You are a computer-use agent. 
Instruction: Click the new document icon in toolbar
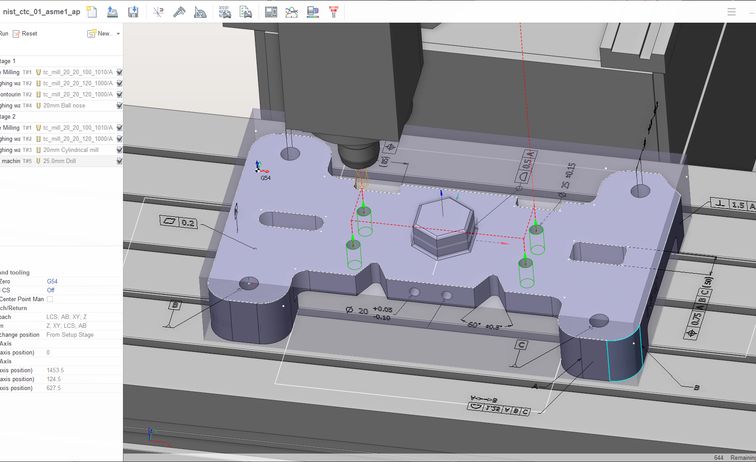coord(91,12)
